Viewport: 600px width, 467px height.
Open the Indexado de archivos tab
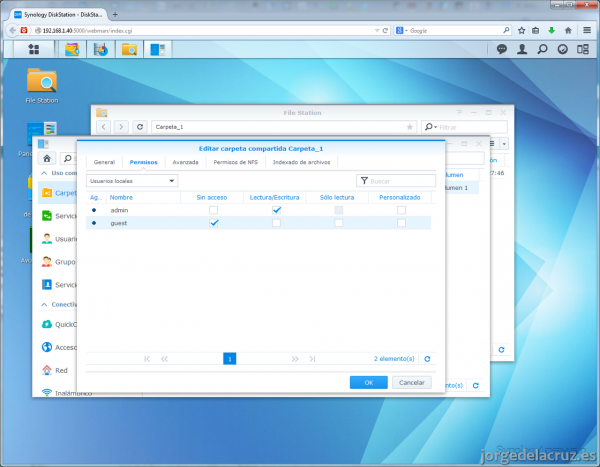click(301, 162)
